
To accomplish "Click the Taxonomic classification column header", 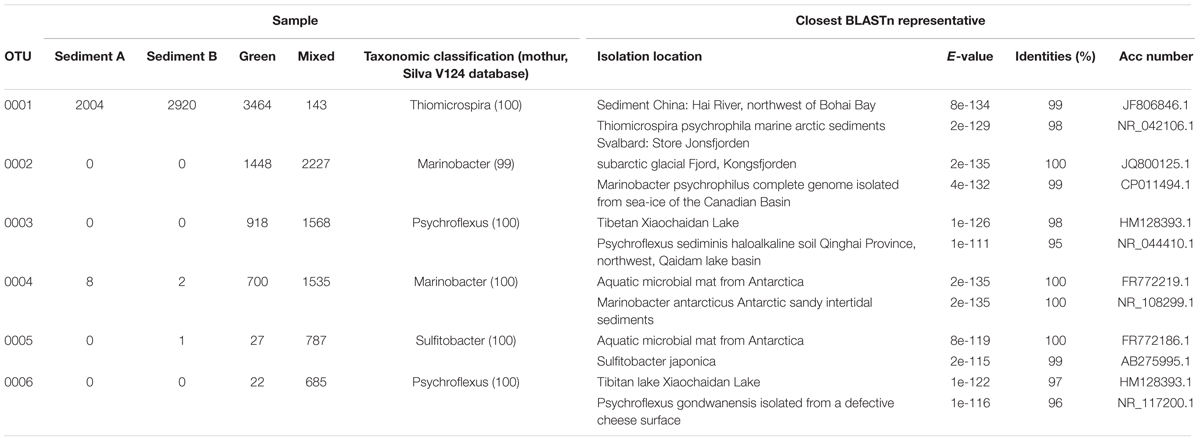I will [463, 64].
